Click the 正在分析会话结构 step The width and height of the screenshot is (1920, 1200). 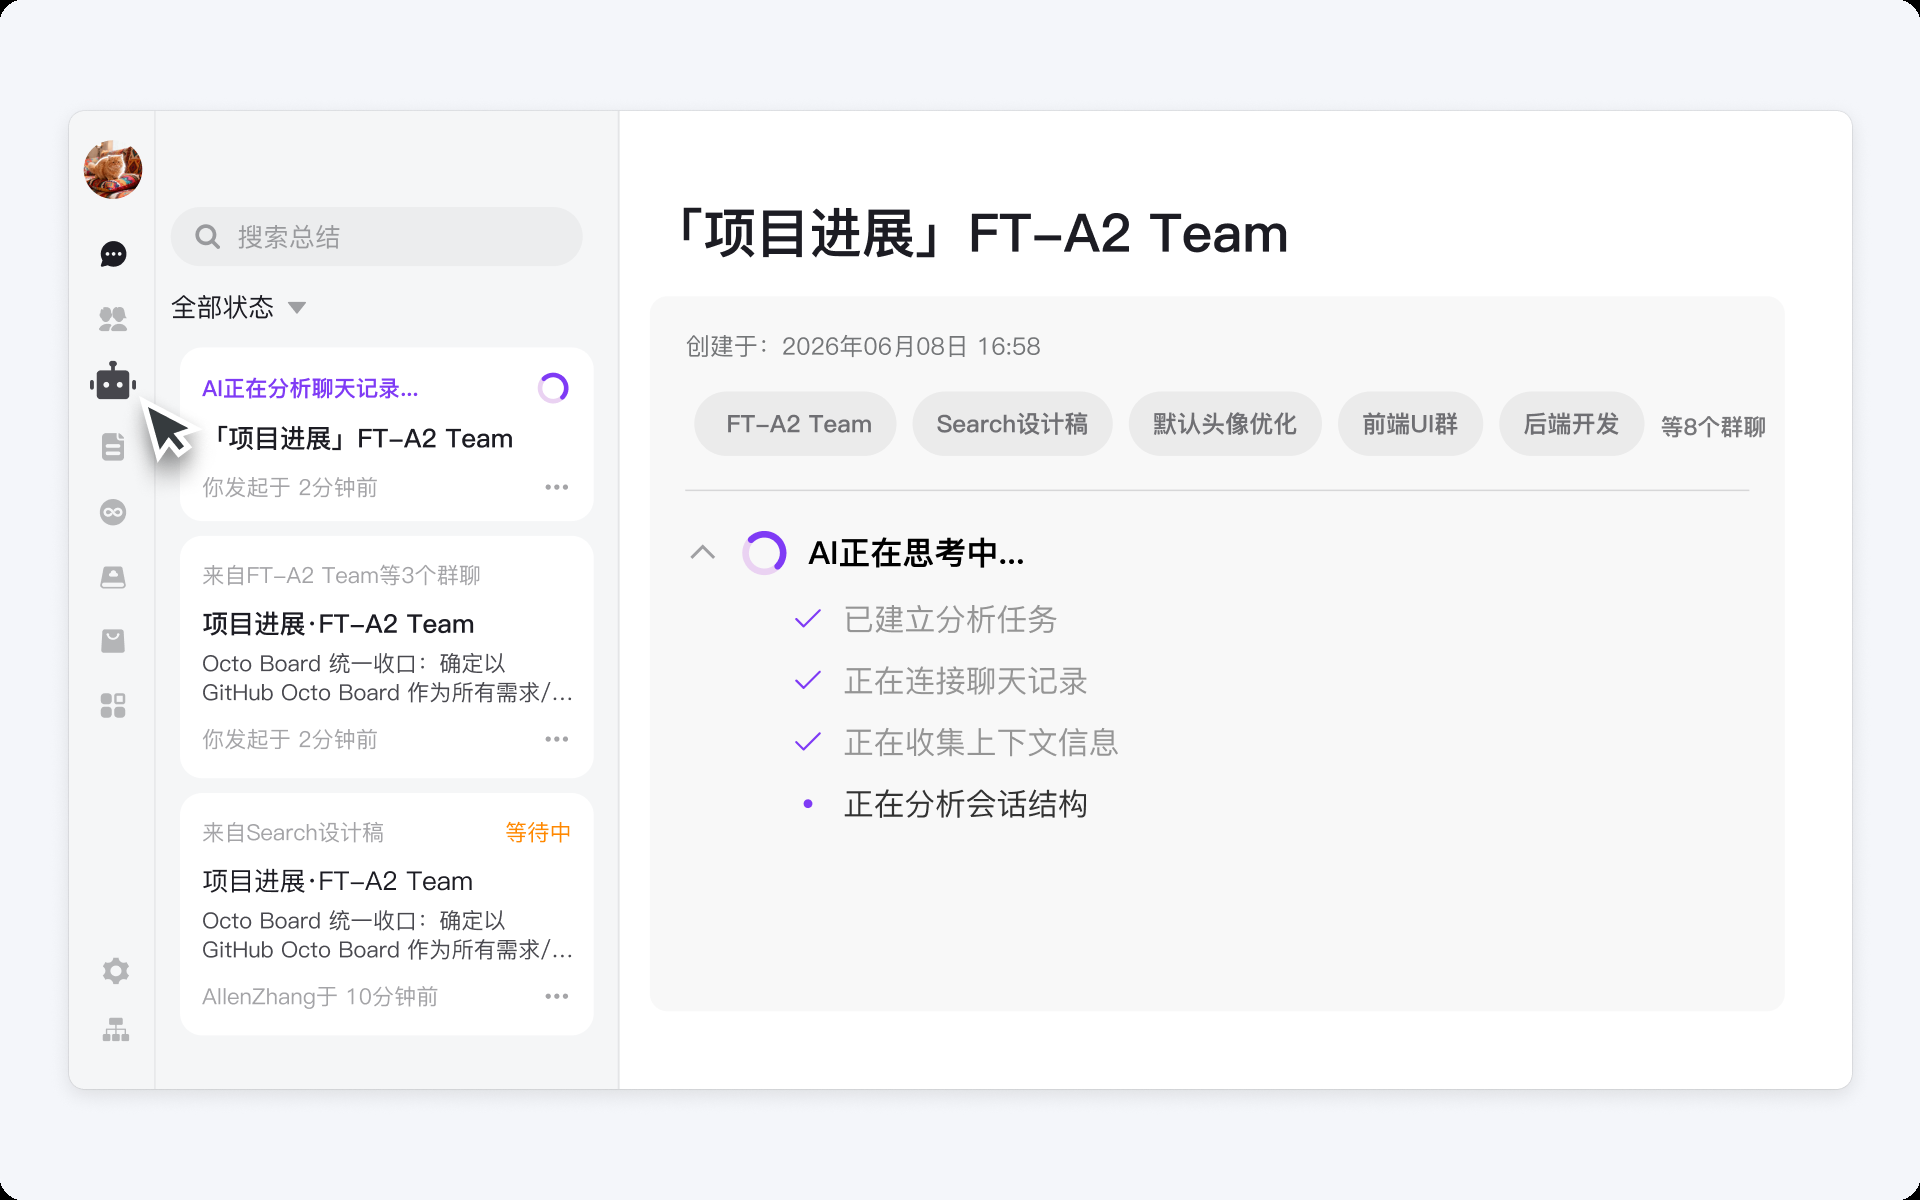click(965, 804)
